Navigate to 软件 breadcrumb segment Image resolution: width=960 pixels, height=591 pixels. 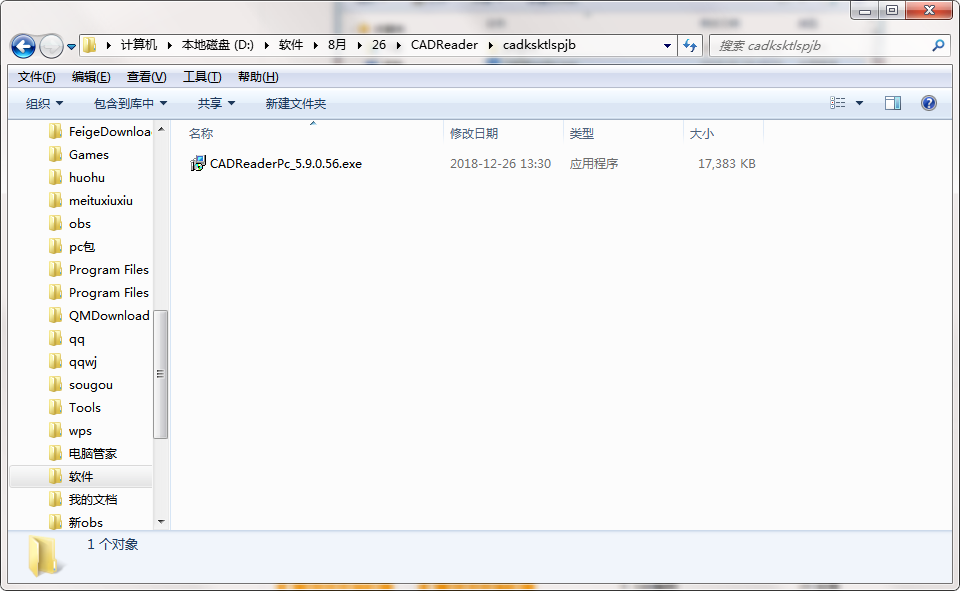coord(291,45)
